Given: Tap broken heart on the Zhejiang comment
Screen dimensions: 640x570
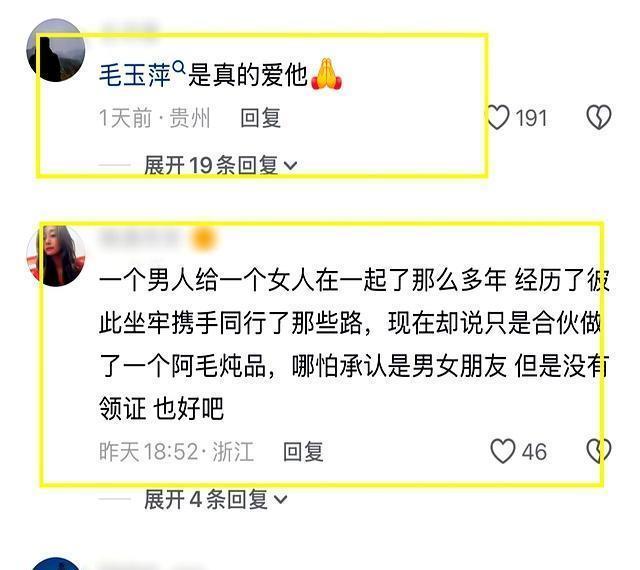Looking at the screenshot, I should [x=598, y=451].
